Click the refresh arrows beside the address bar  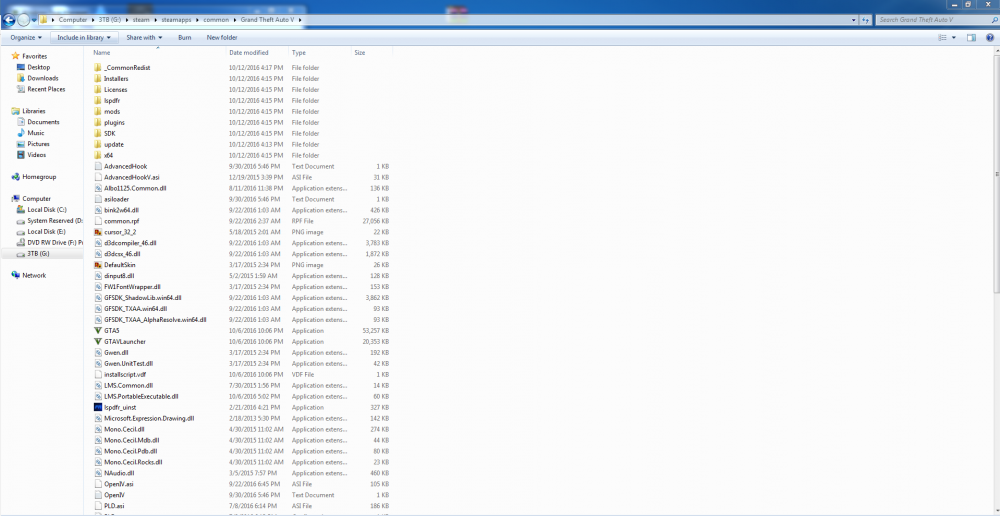(867, 20)
